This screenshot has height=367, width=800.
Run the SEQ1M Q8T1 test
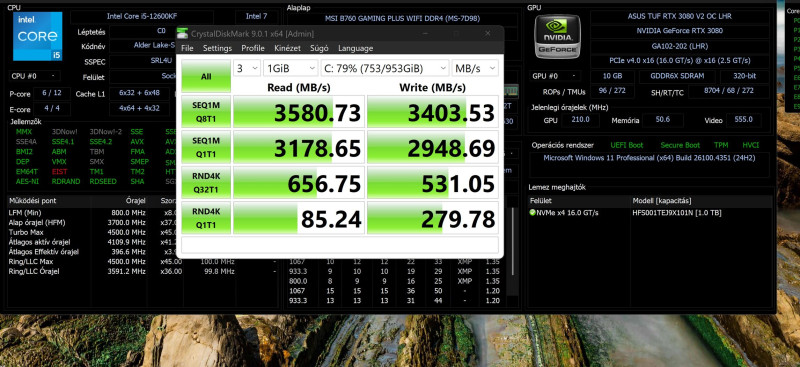(x=206, y=111)
